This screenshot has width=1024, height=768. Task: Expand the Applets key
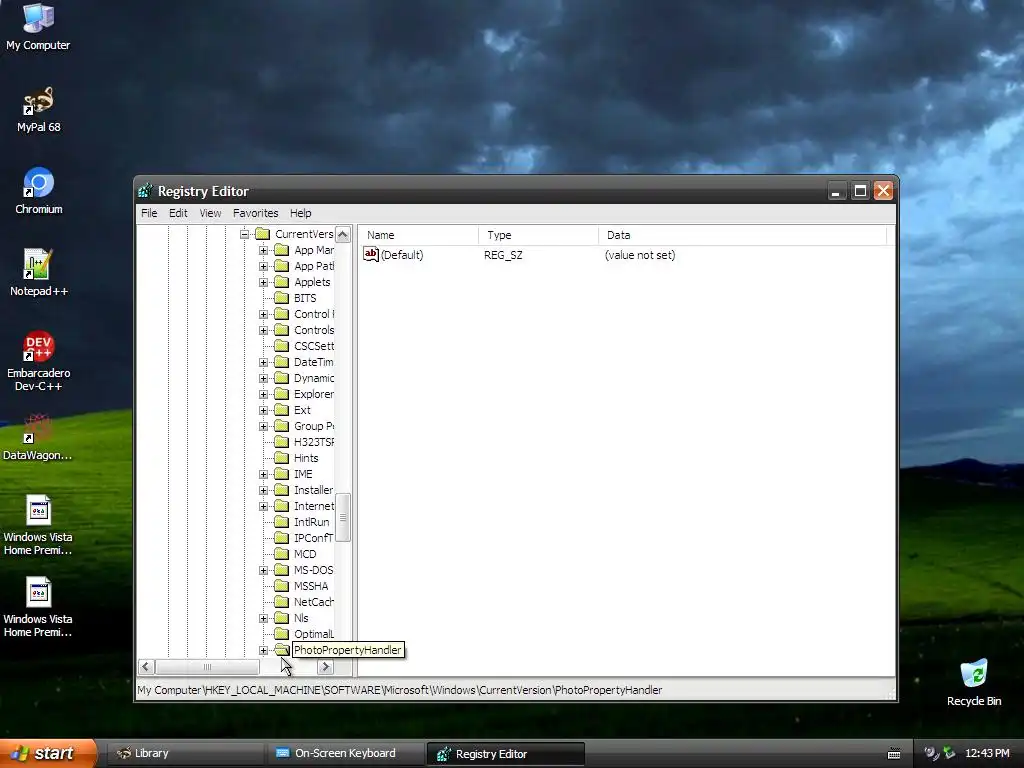pos(263,282)
